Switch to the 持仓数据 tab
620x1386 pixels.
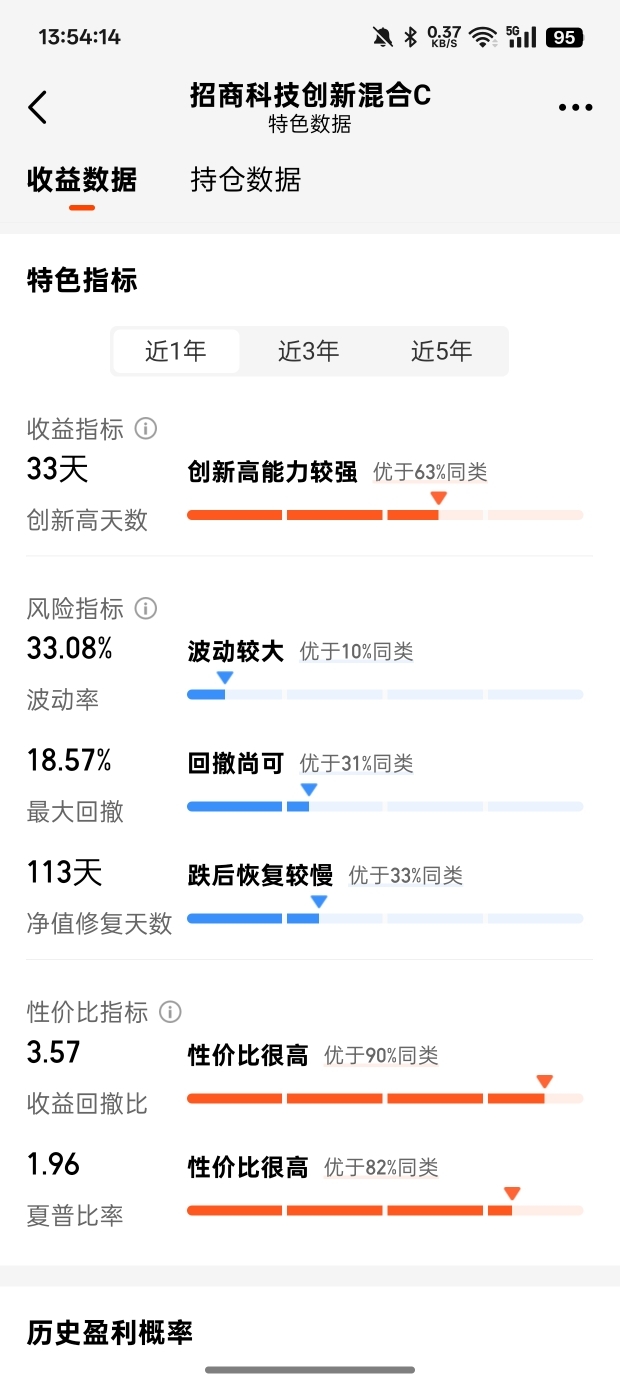pos(246,180)
